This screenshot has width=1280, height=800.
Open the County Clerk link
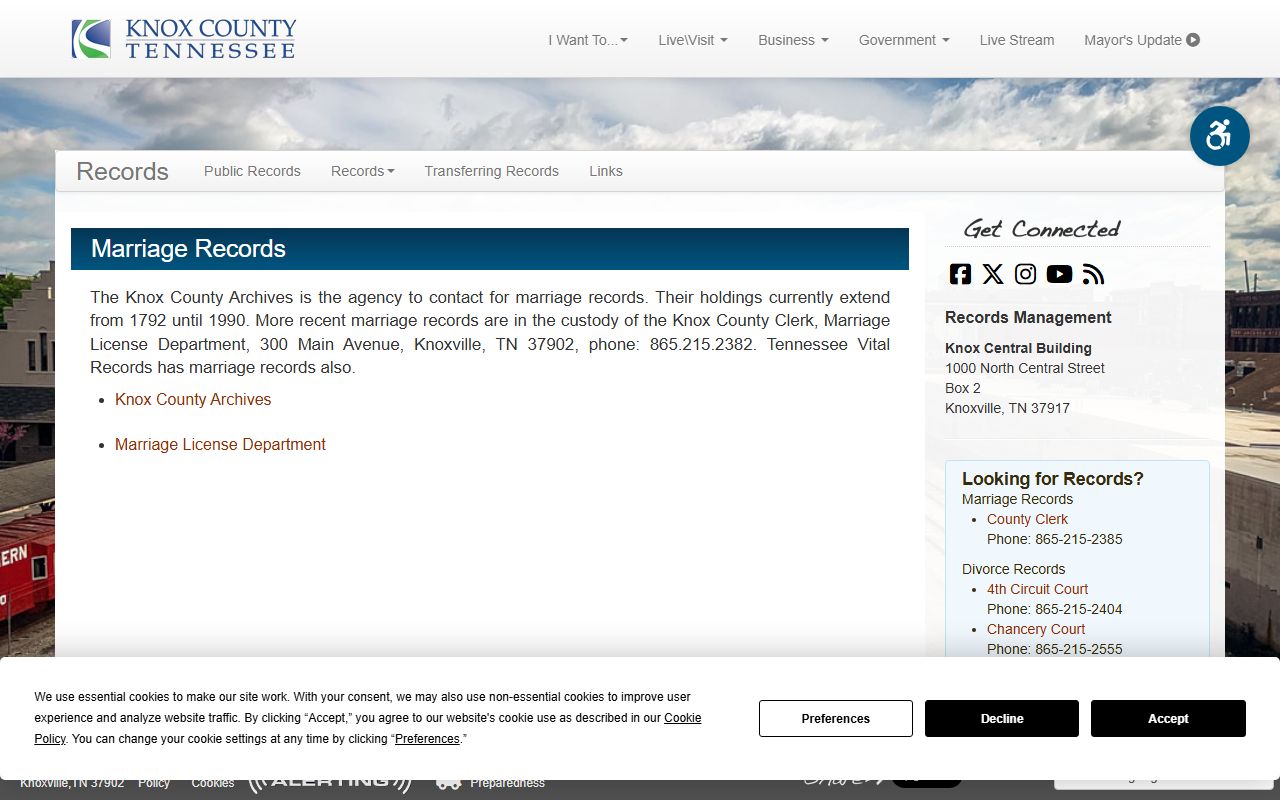(x=1027, y=519)
